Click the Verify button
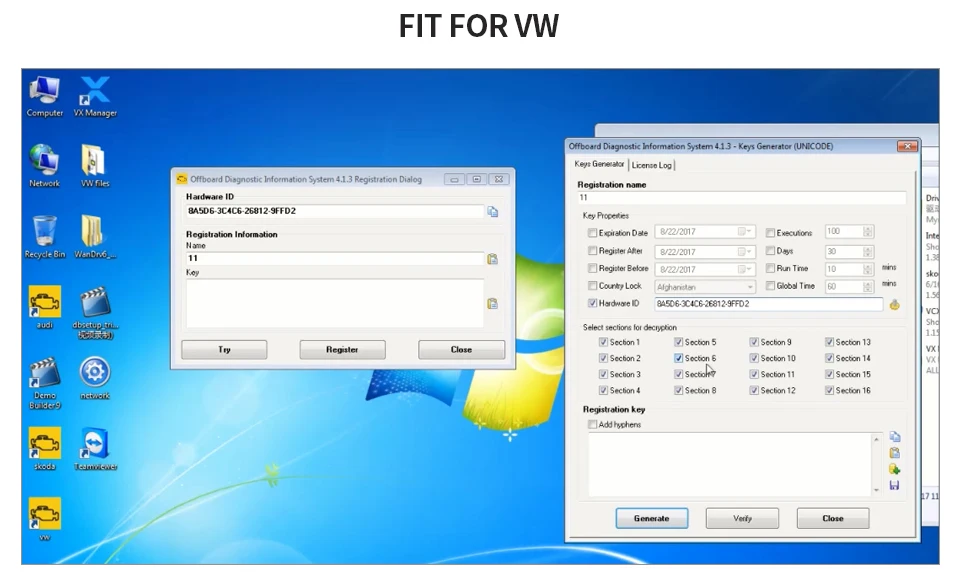This screenshot has width=960, height=579. (742, 518)
